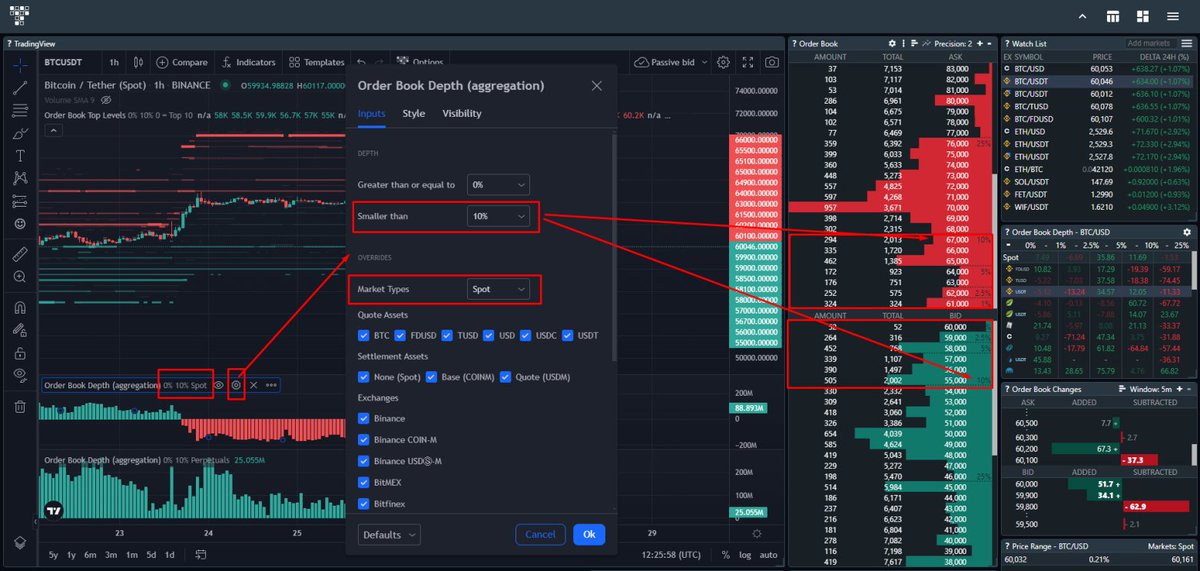Screen dimensions: 1200x571
Task: Open settings for Order Book Depth indicator
Action: pos(236,385)
